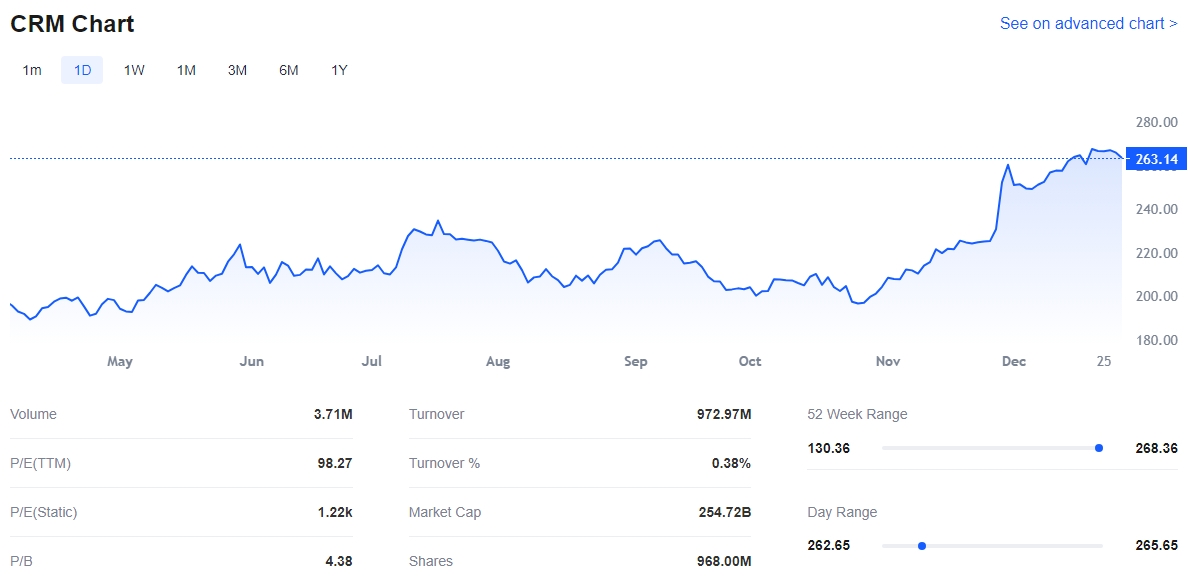Switch chart to 1M interval
This screenshot has height=584, width=1188.
click(186, 70)
